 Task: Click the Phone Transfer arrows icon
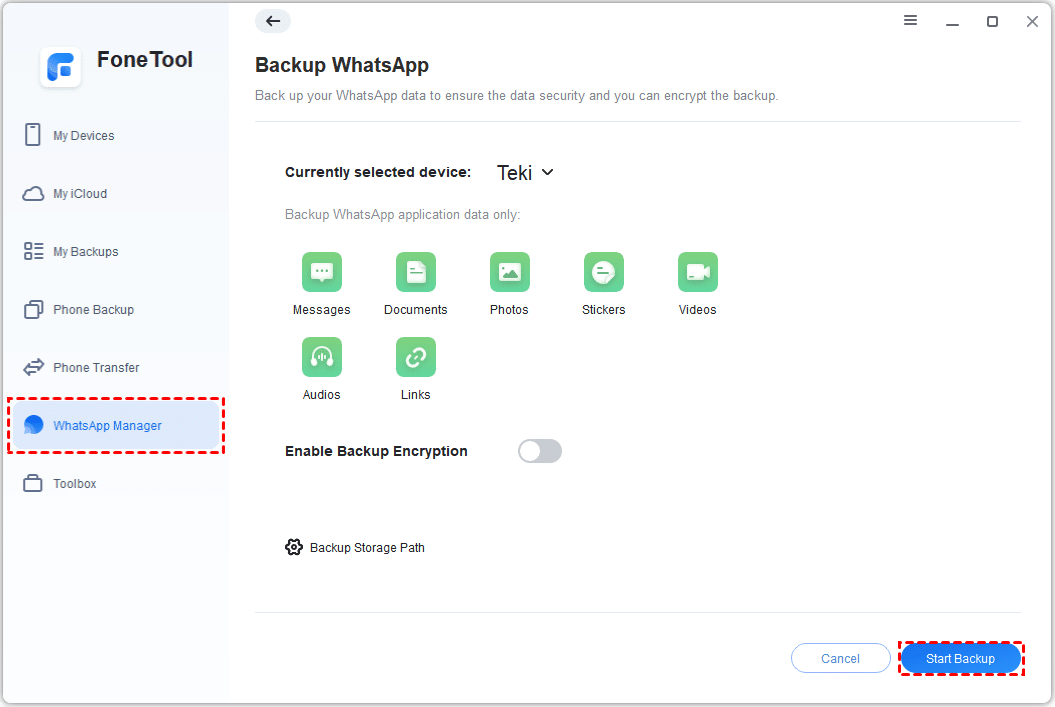click(33, 367)
